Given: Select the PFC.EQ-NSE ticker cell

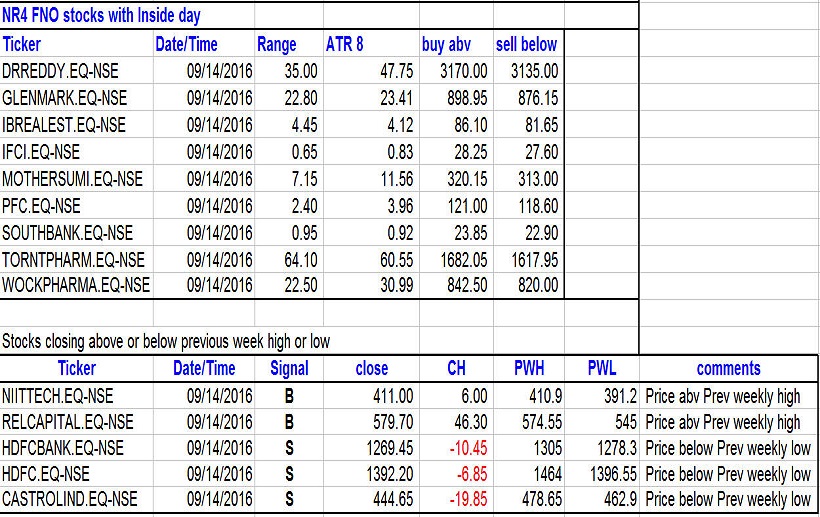Looking at the screenshot, I should (41, 206).
